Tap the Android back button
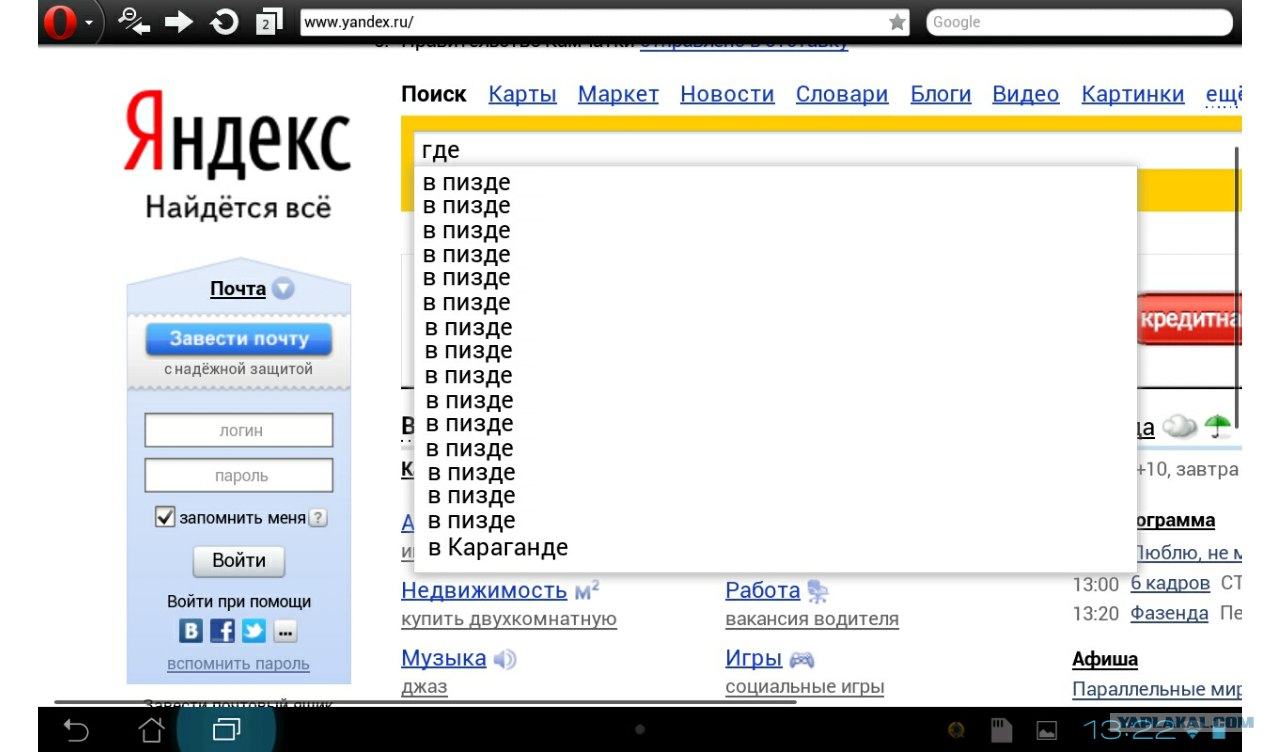This screenshot has height=752, width=1280. tap(76, 730)
